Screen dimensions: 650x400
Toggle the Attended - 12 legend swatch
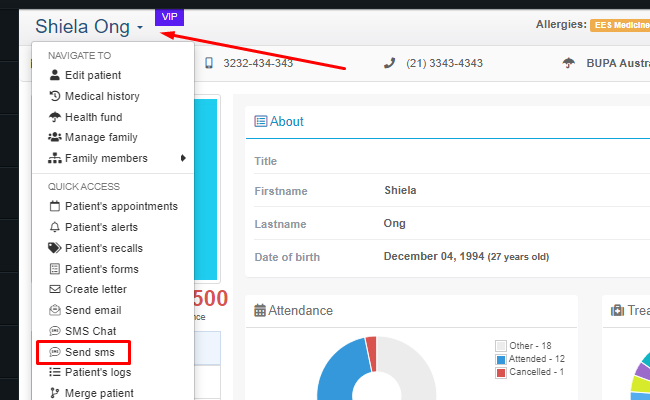(x=501, y=359)
